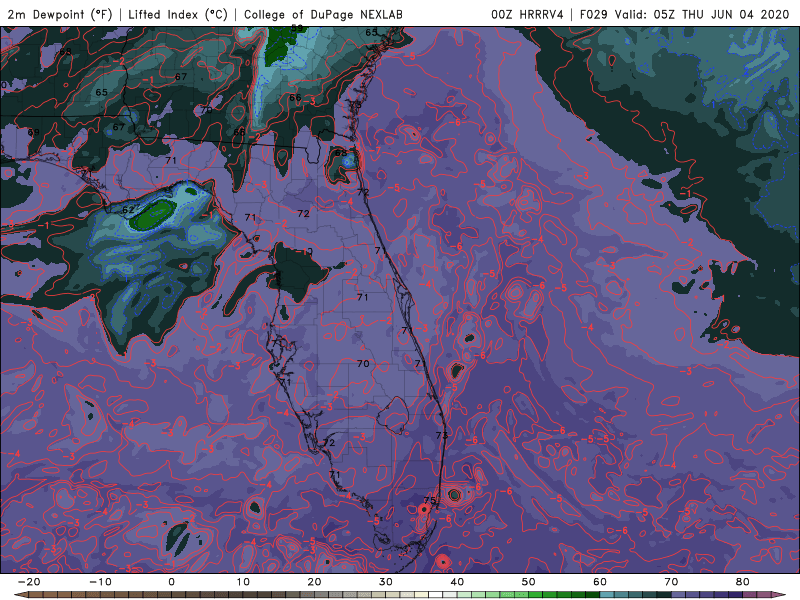
Task: Click the 'College of DuPage NEXLAB' label
Action: click(x=323, y=14)
